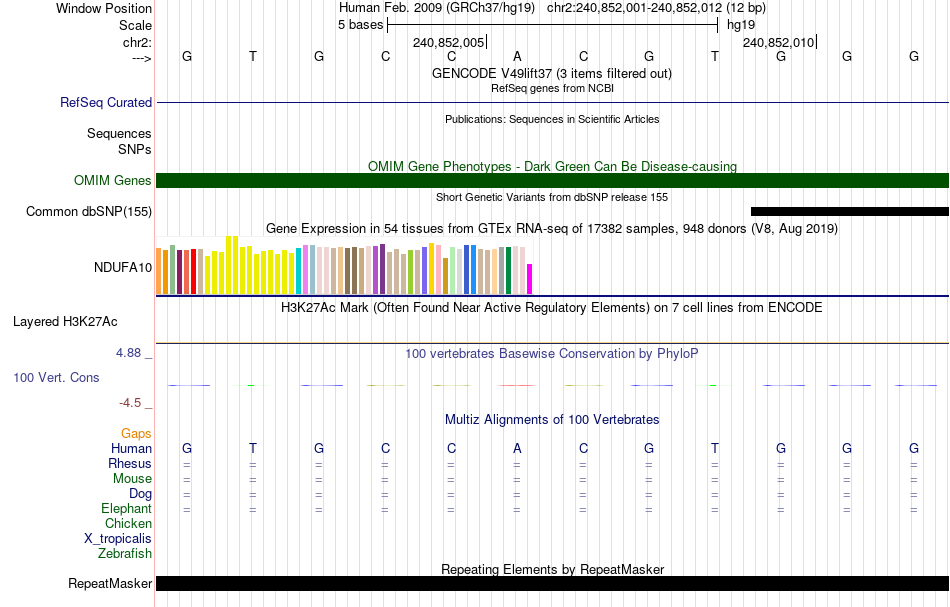This screenshot has height=607, width=950.
Task: Click base 'A' in the Human alignment row
Action: [517, 448]
